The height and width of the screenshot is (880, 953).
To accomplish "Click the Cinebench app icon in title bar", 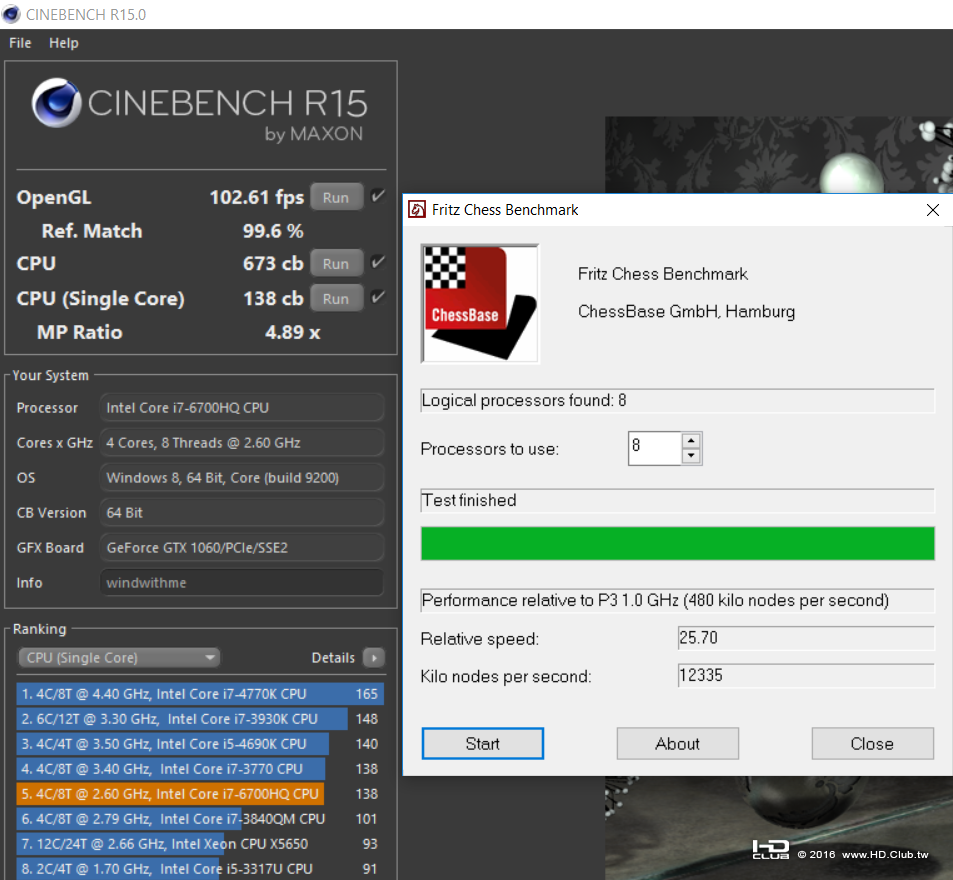I will (x=11, y=14).
